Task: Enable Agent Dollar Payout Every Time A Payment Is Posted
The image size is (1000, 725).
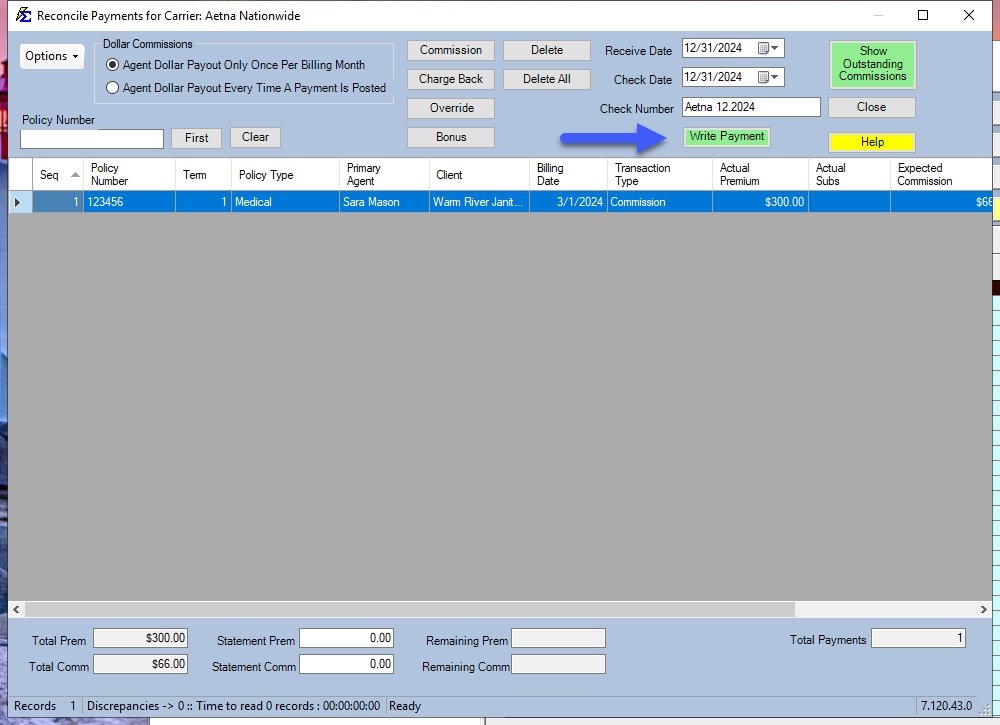Action: [112, 87]
